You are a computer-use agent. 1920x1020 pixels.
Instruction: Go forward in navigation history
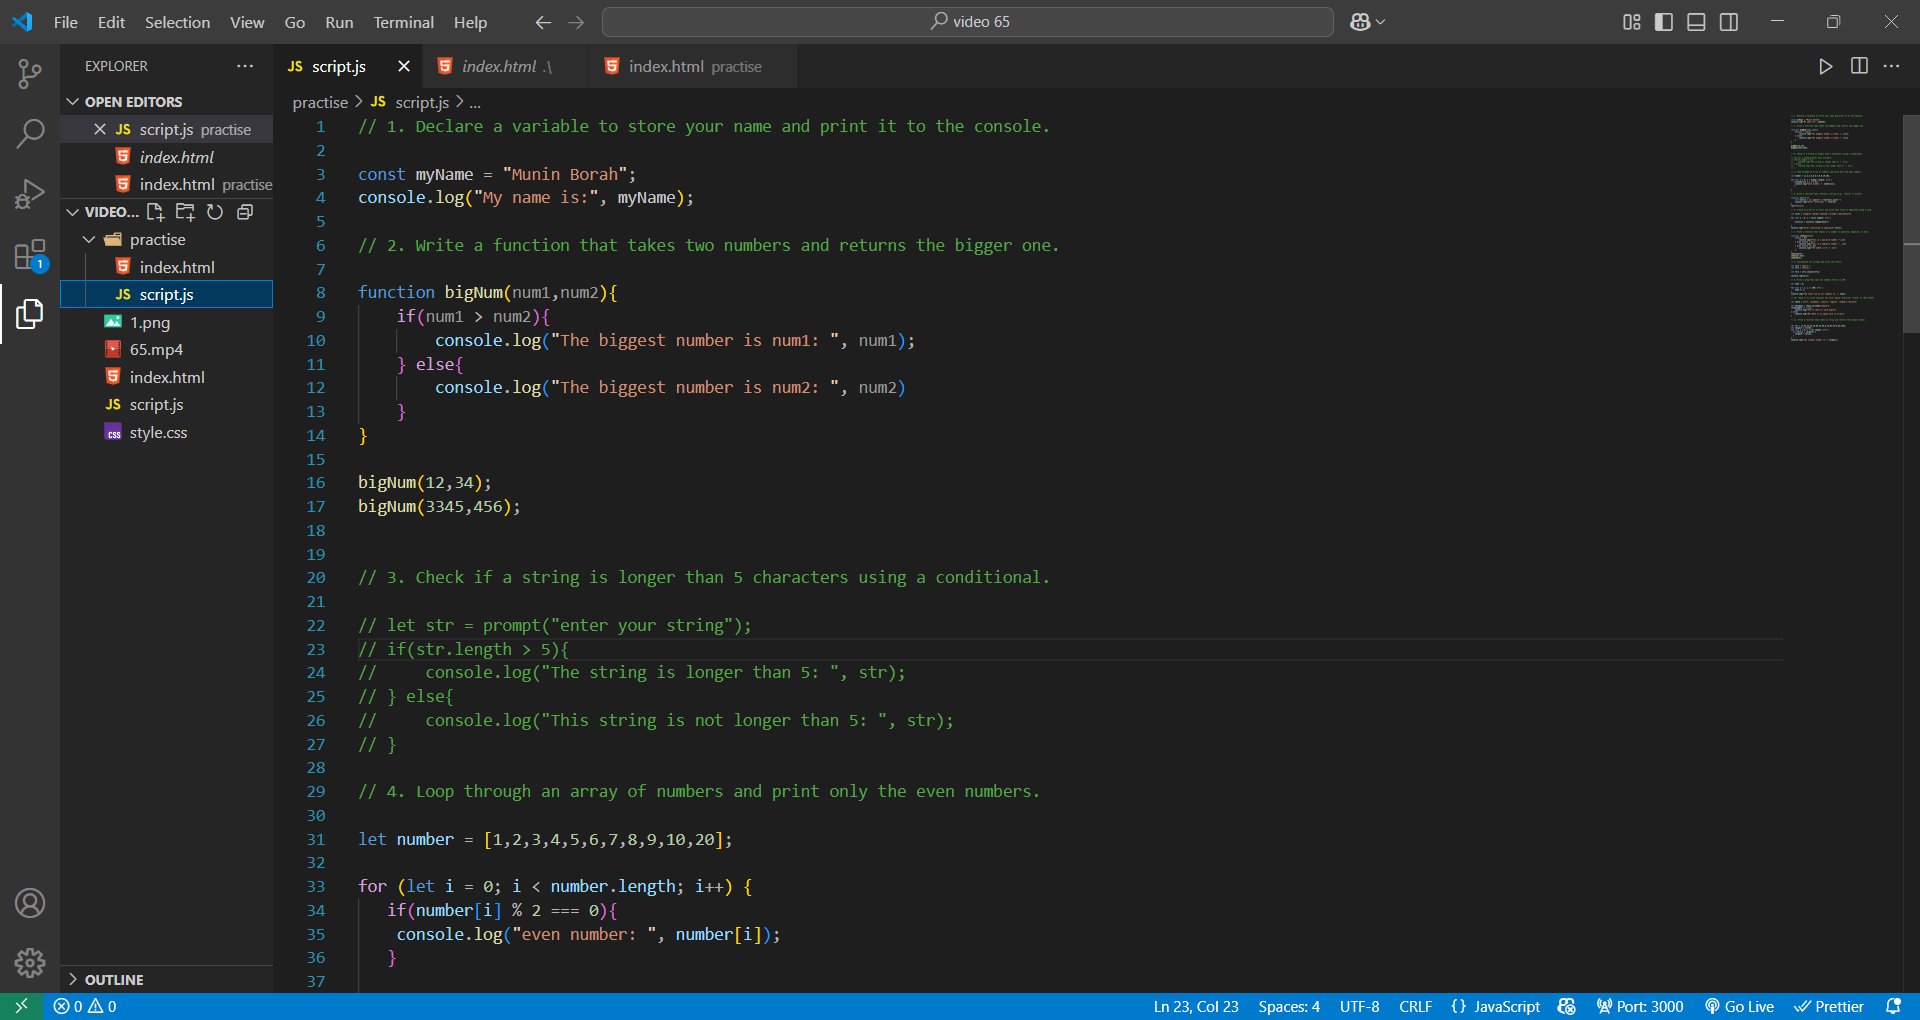(x=576, y=22)
